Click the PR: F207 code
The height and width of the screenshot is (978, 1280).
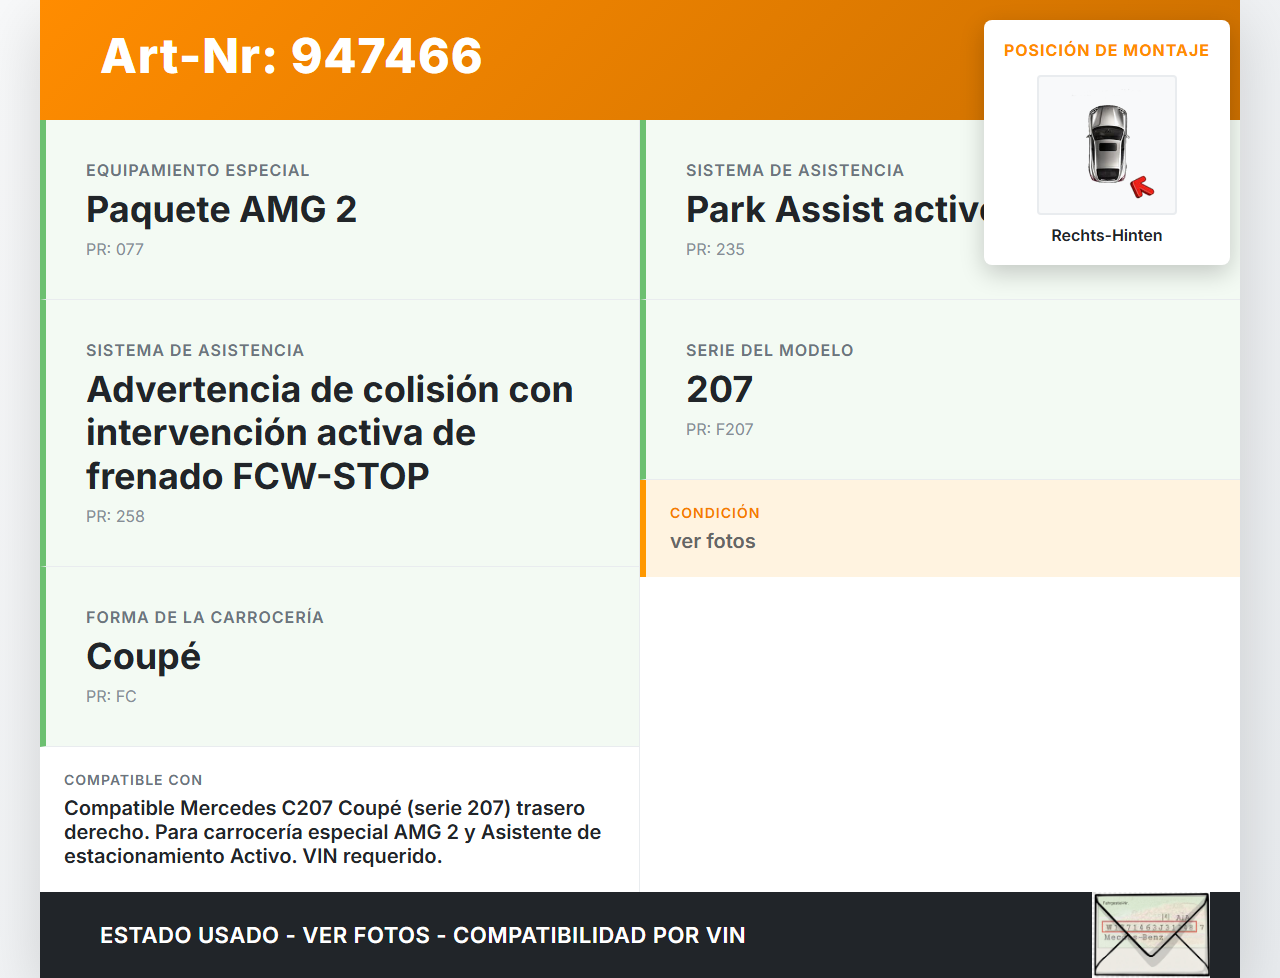[x=719, y=430]
